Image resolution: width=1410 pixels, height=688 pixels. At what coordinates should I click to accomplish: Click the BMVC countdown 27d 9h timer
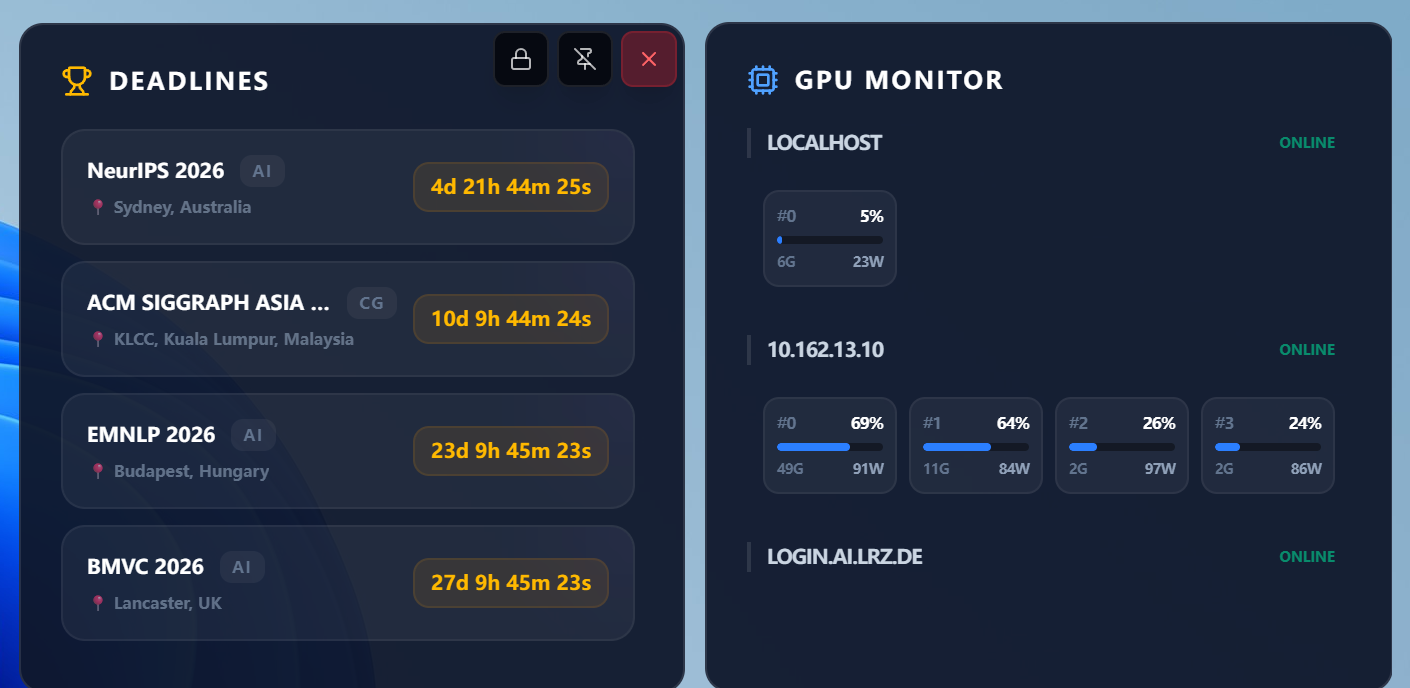(x=511, y=583)
